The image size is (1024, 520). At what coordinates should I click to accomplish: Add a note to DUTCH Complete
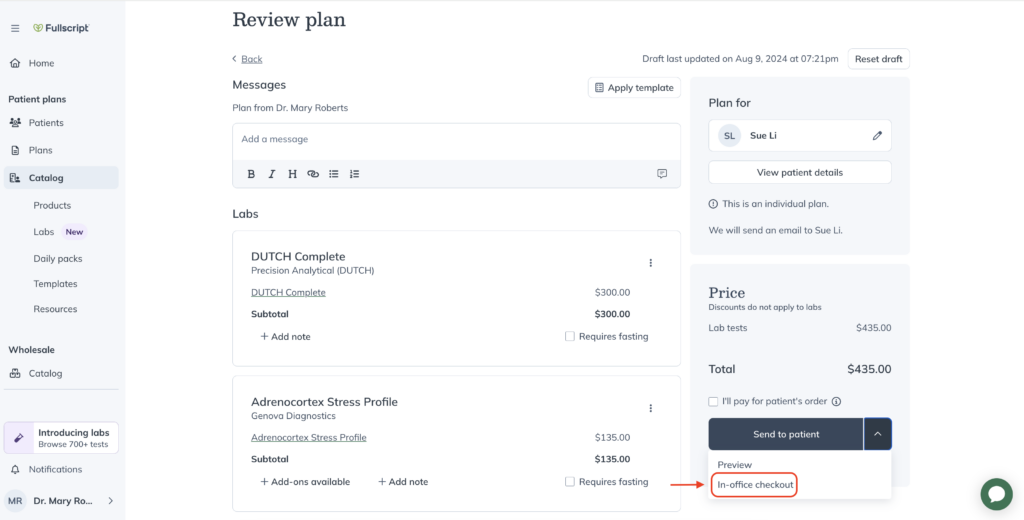coord(285,336)
